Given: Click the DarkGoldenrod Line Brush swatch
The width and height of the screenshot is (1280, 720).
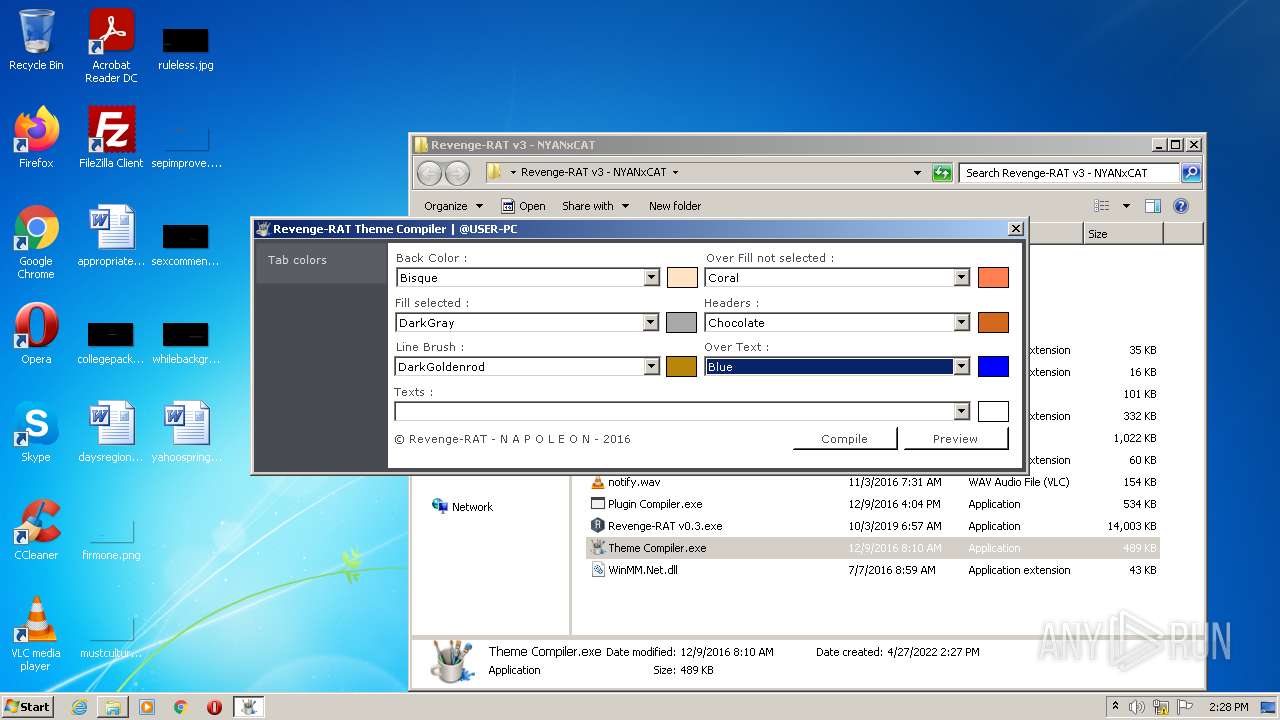Looking at the screenshot, I should point(682,366).
